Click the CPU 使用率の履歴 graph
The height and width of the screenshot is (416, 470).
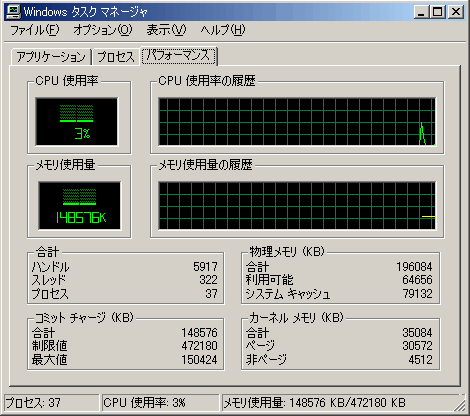tap(297, 122)
